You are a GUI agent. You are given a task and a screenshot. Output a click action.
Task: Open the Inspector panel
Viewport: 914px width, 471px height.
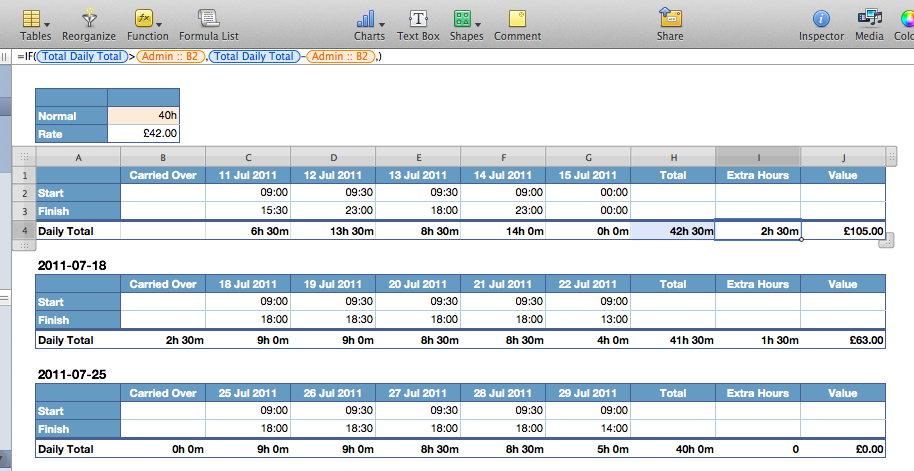coord(821,19)
